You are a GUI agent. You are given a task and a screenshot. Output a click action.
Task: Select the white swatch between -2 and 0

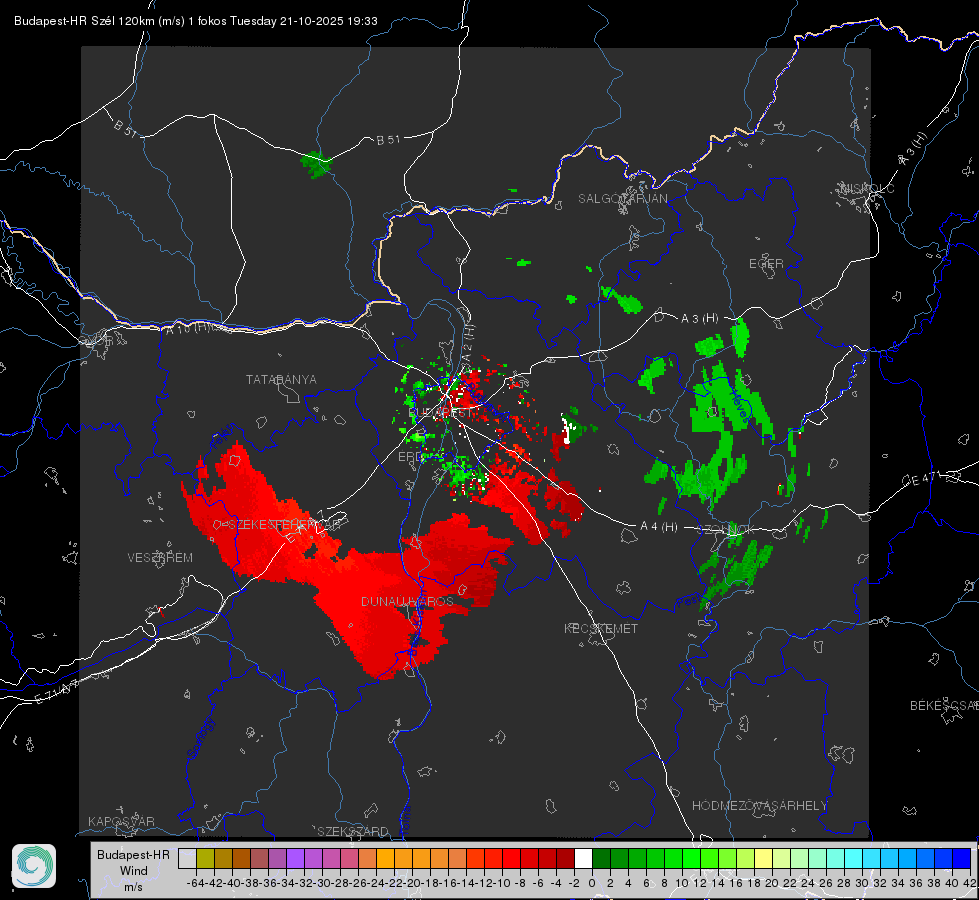583,858
